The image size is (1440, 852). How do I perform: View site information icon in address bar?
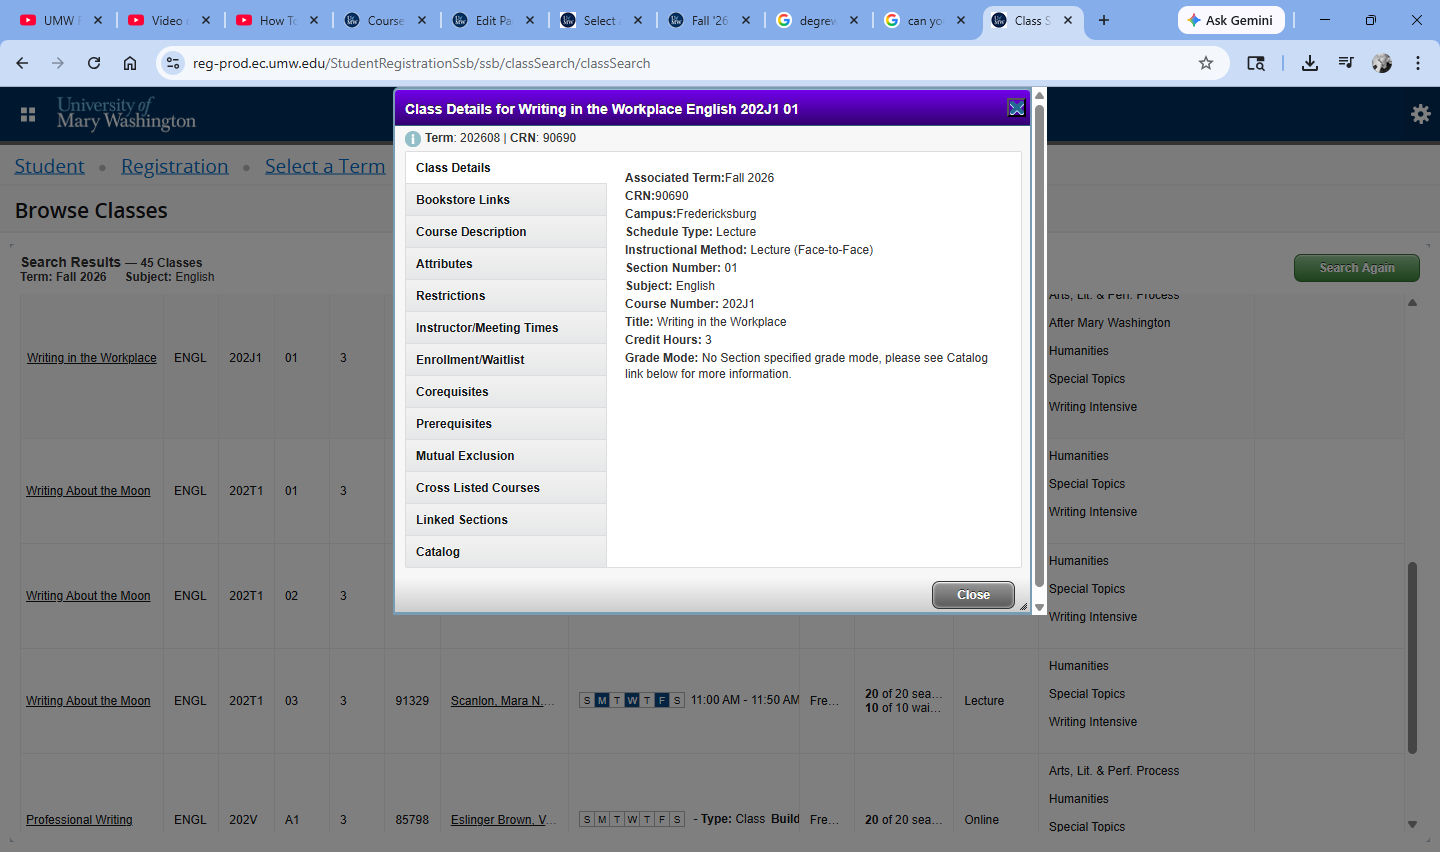pos(173,63)
